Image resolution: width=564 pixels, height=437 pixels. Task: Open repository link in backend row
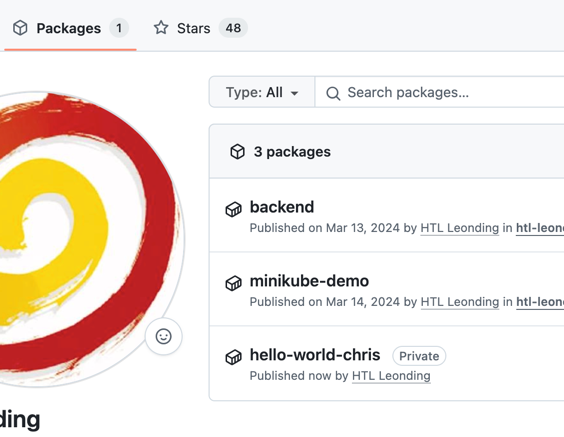coord(540,228)
